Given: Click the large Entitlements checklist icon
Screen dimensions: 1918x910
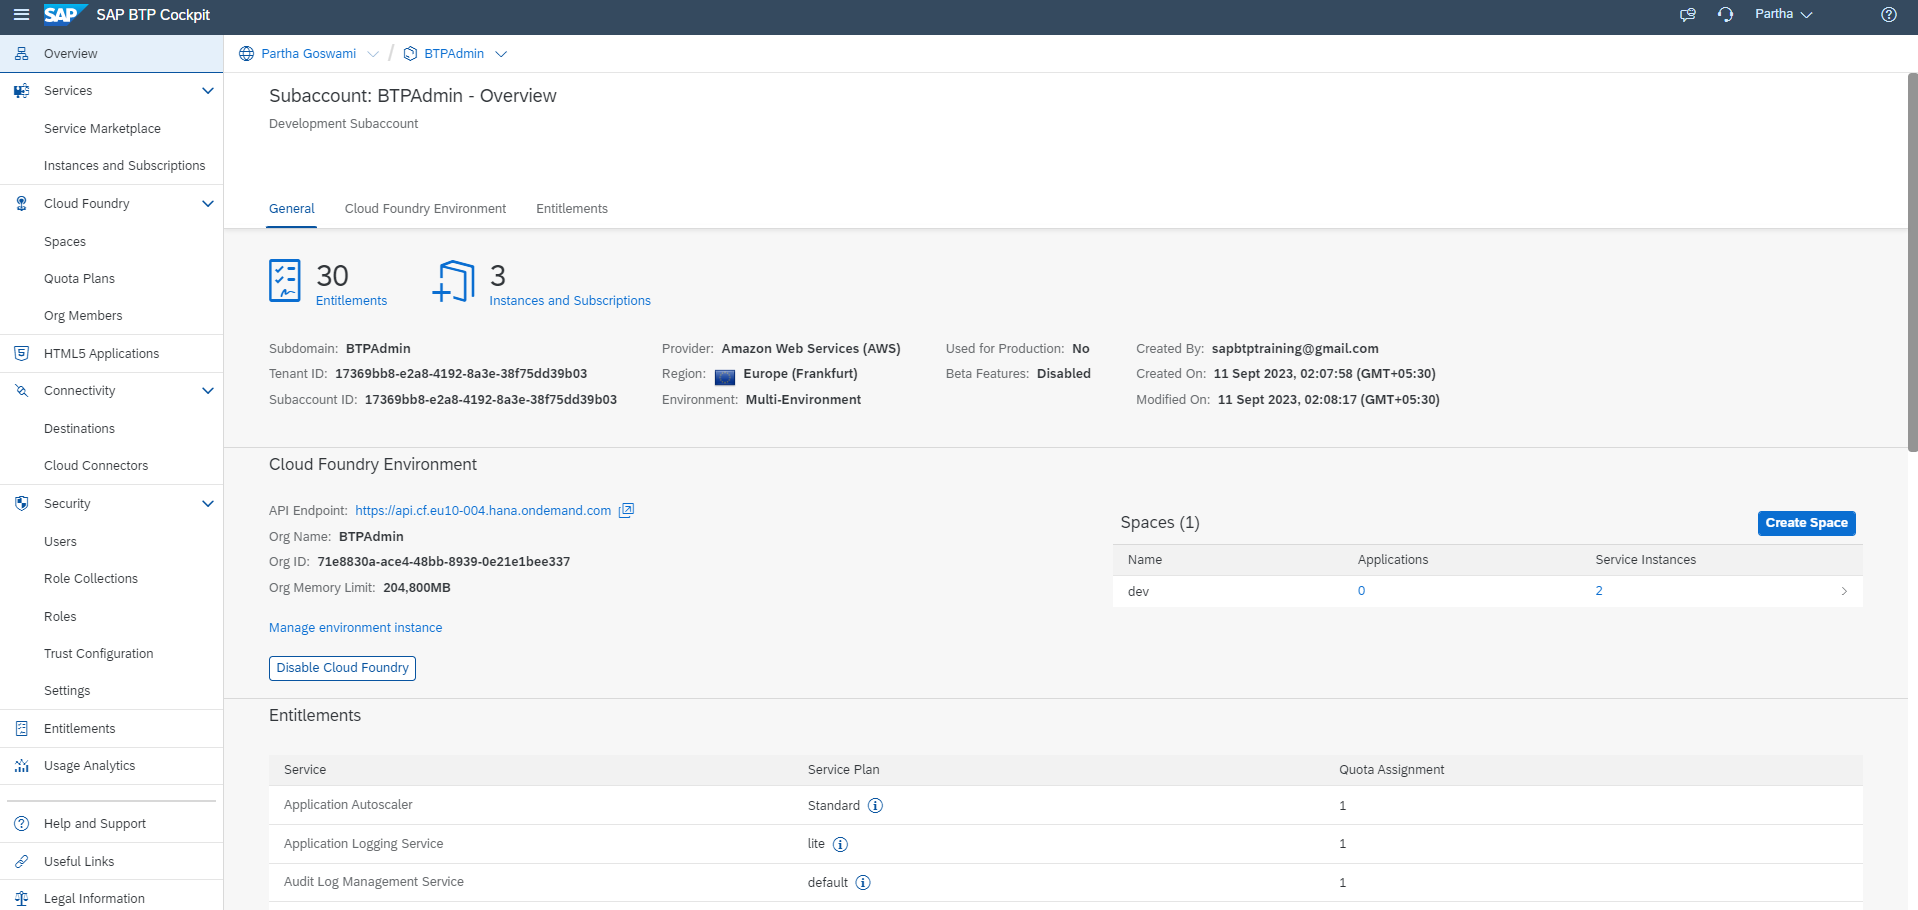Looking at the screenshot, I should 285,281.
